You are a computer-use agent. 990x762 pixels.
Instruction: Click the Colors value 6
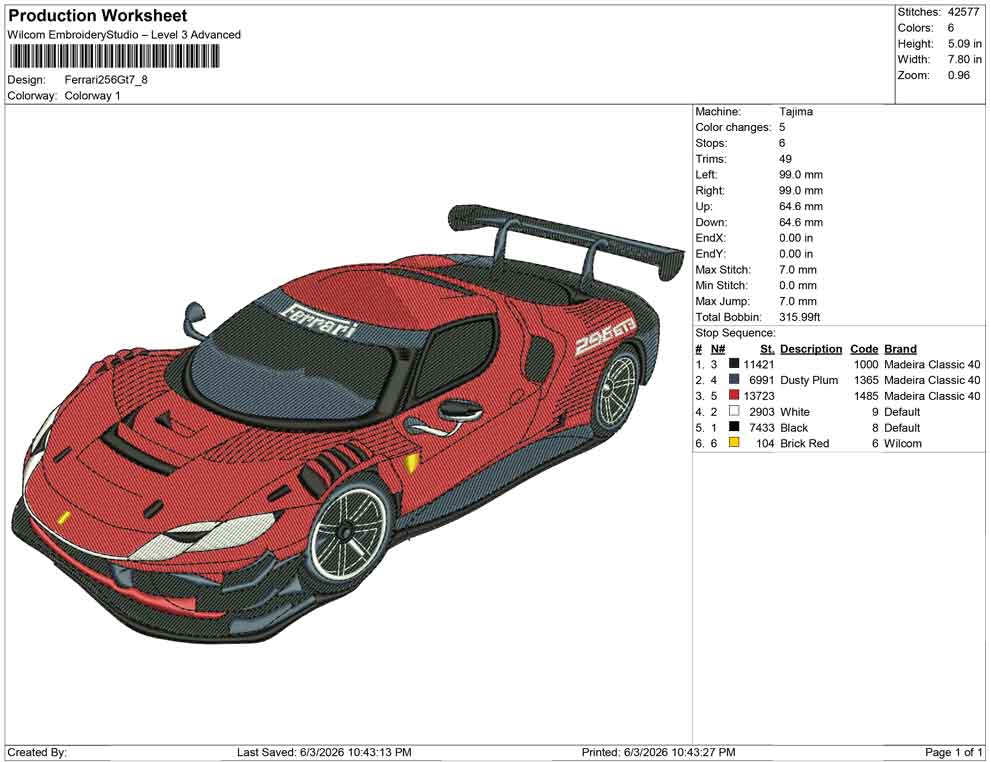coord(951,28)
